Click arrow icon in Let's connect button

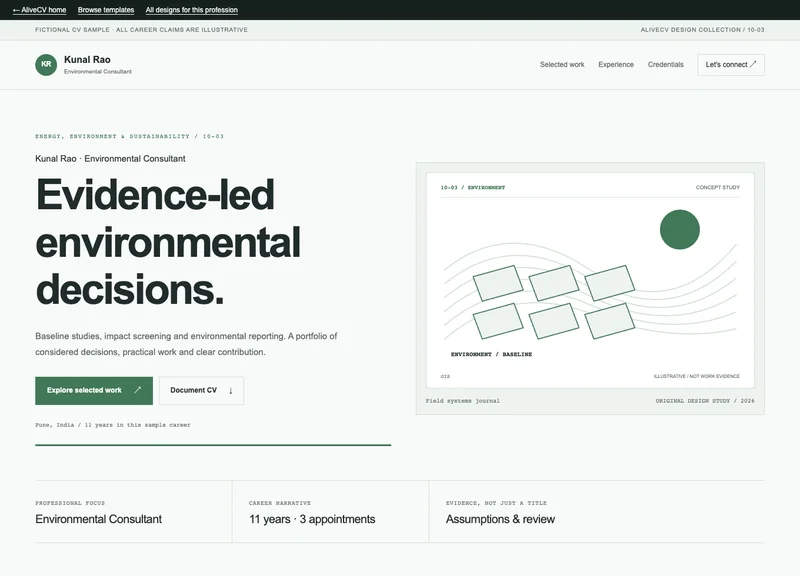[753, 64]
